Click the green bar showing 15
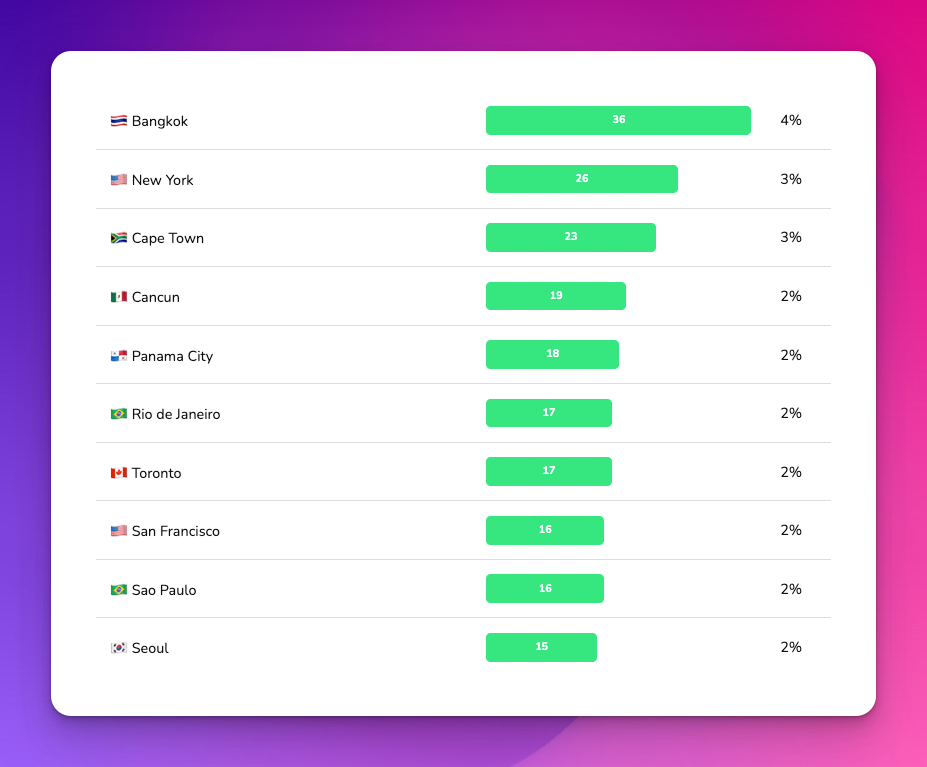The width and height of the screenshot is (927, 767). point(542,647)
